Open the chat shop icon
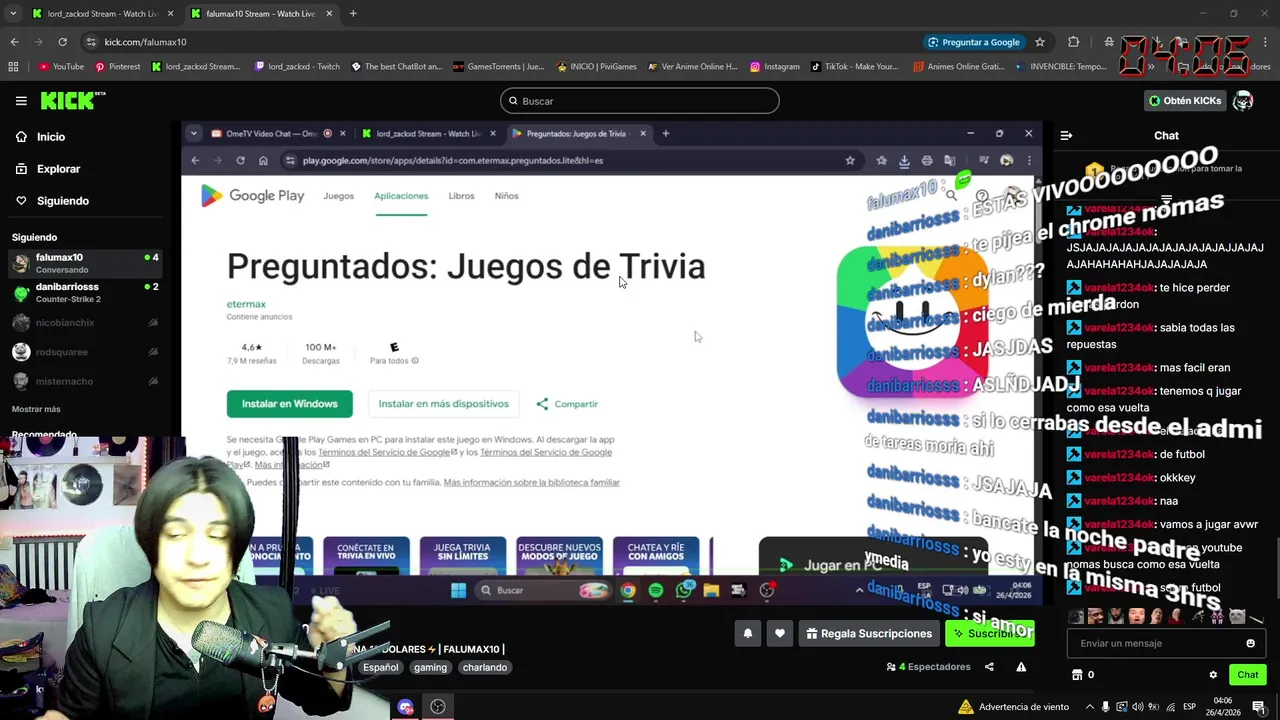 (x=1077, y=675)
